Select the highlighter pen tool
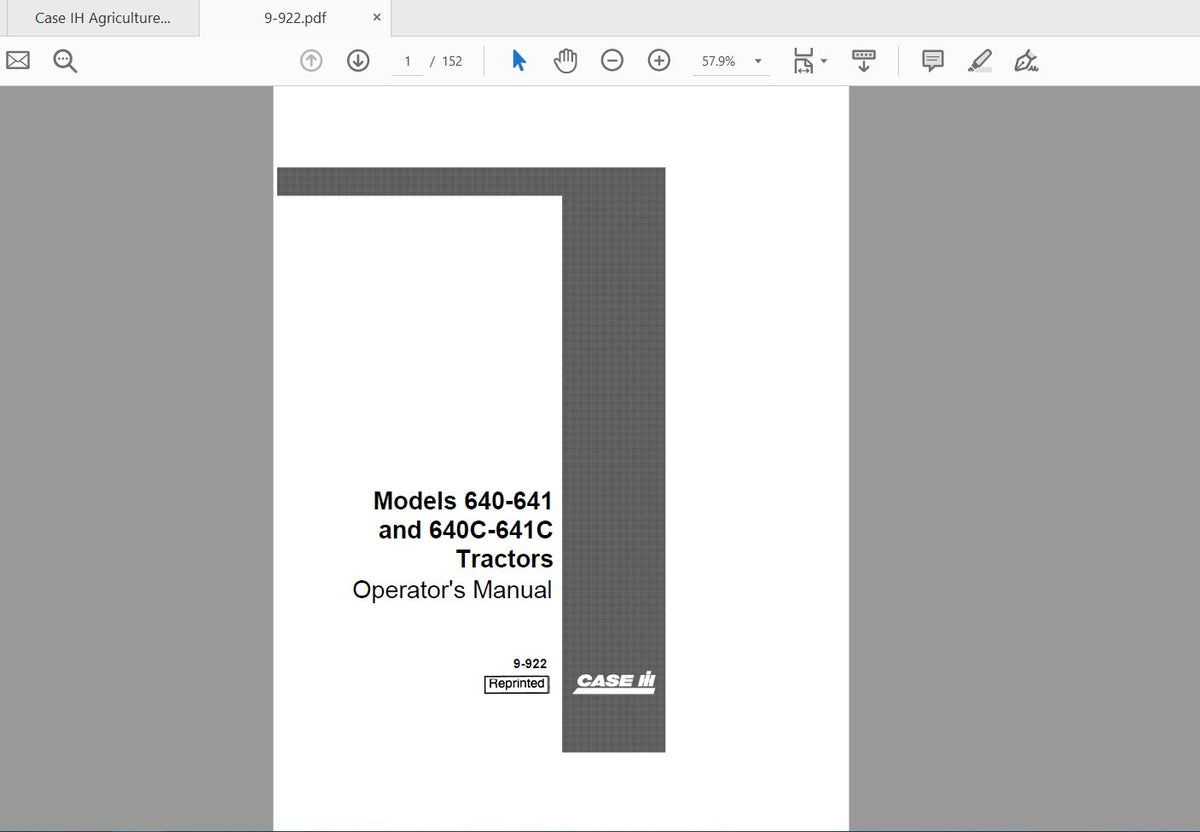Screen dimensions: 1200x832 (x=980, y=61)
